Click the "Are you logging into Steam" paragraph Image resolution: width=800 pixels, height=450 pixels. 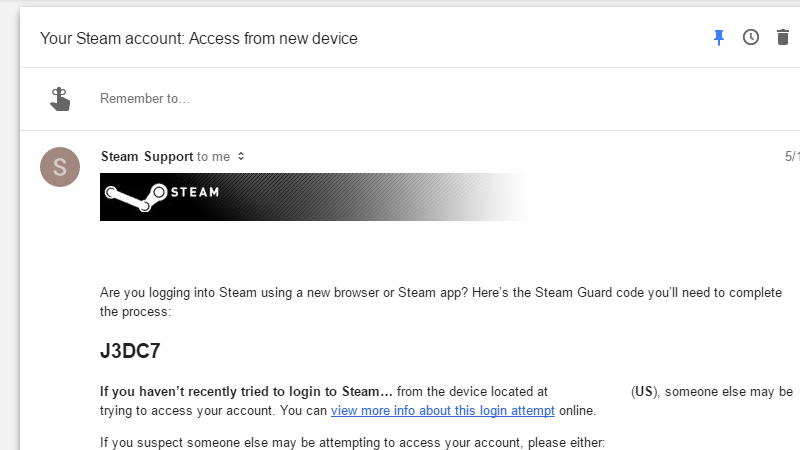pyautogui.click(x=441, y=302)
